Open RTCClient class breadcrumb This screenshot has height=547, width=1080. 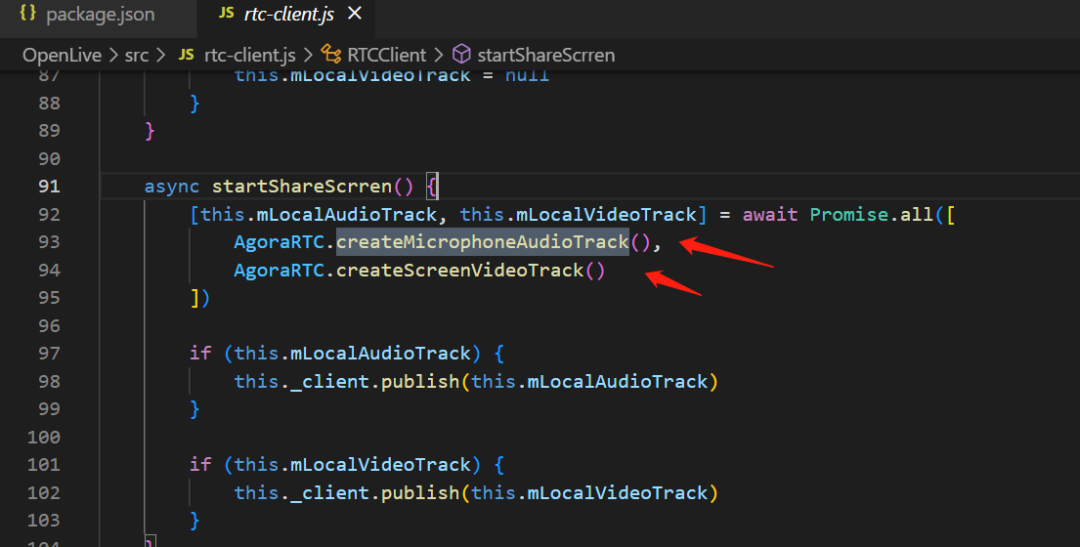tap(386, 55)
